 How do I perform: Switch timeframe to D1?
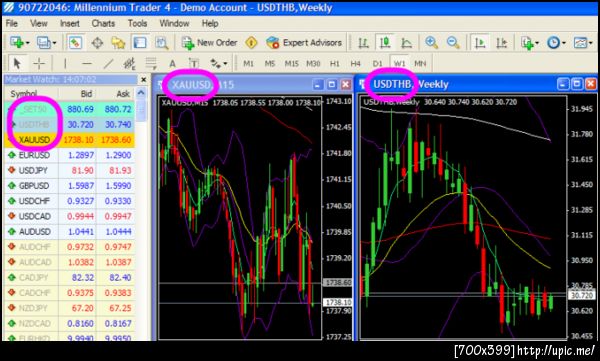pyautogui.click(x=378, y=64)
